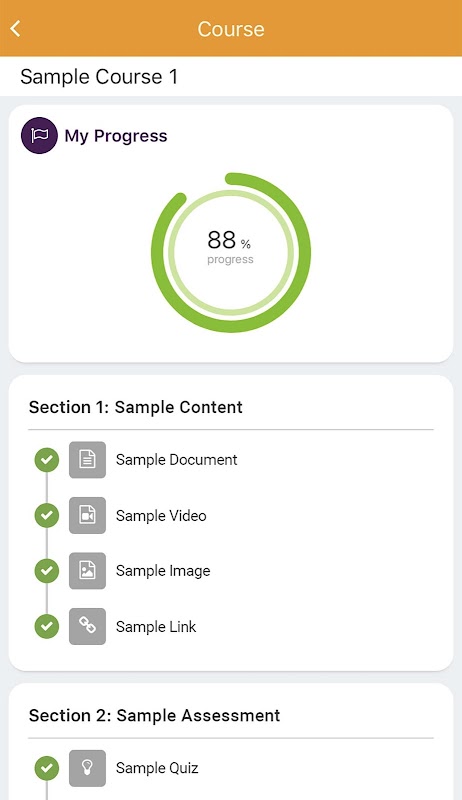The width and height of the screenshot is (462, 800).
Task: Click the Sample Quiz completion checkmark
Action: tap(47, 768)
